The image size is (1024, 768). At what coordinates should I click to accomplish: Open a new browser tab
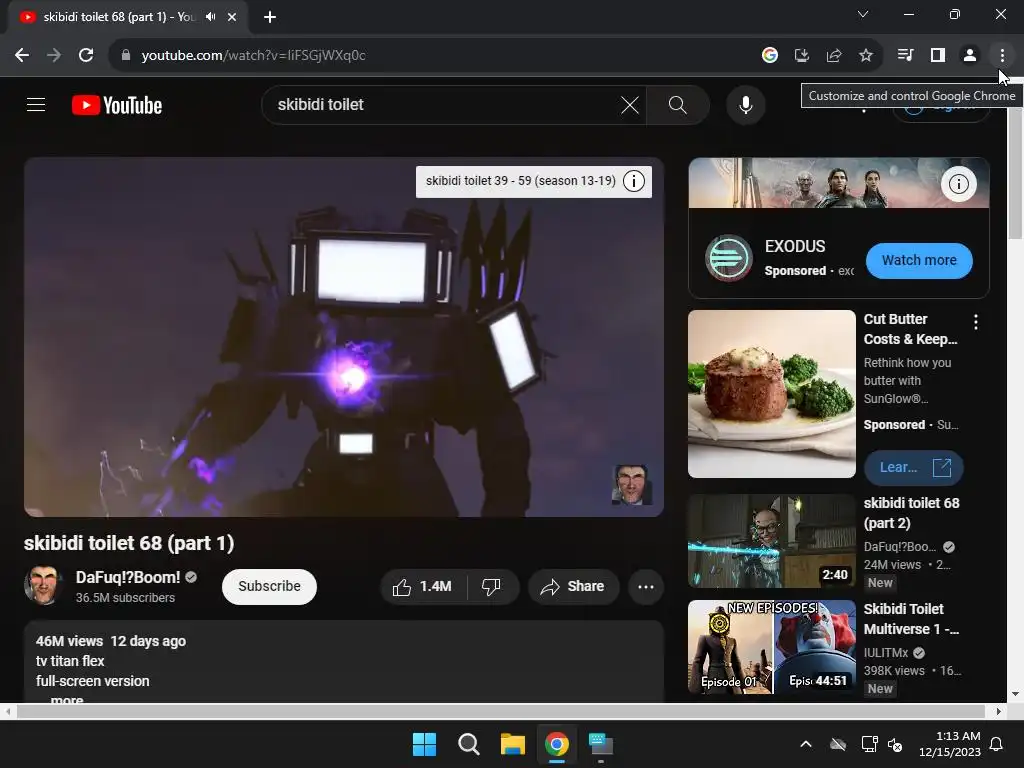[x=270, y=17]
